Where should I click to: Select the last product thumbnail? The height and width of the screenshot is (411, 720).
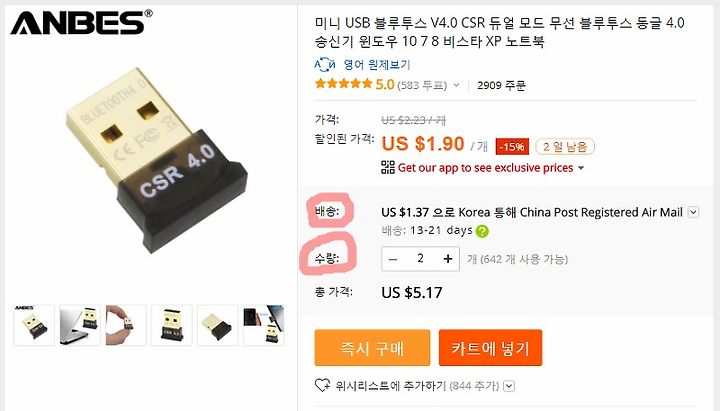(x=264, y=325)
